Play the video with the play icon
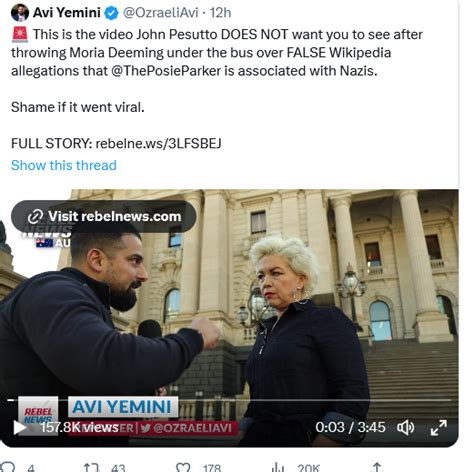Image resolution: width=474 pixels, height=472 pixels. [x=20, y=427]
